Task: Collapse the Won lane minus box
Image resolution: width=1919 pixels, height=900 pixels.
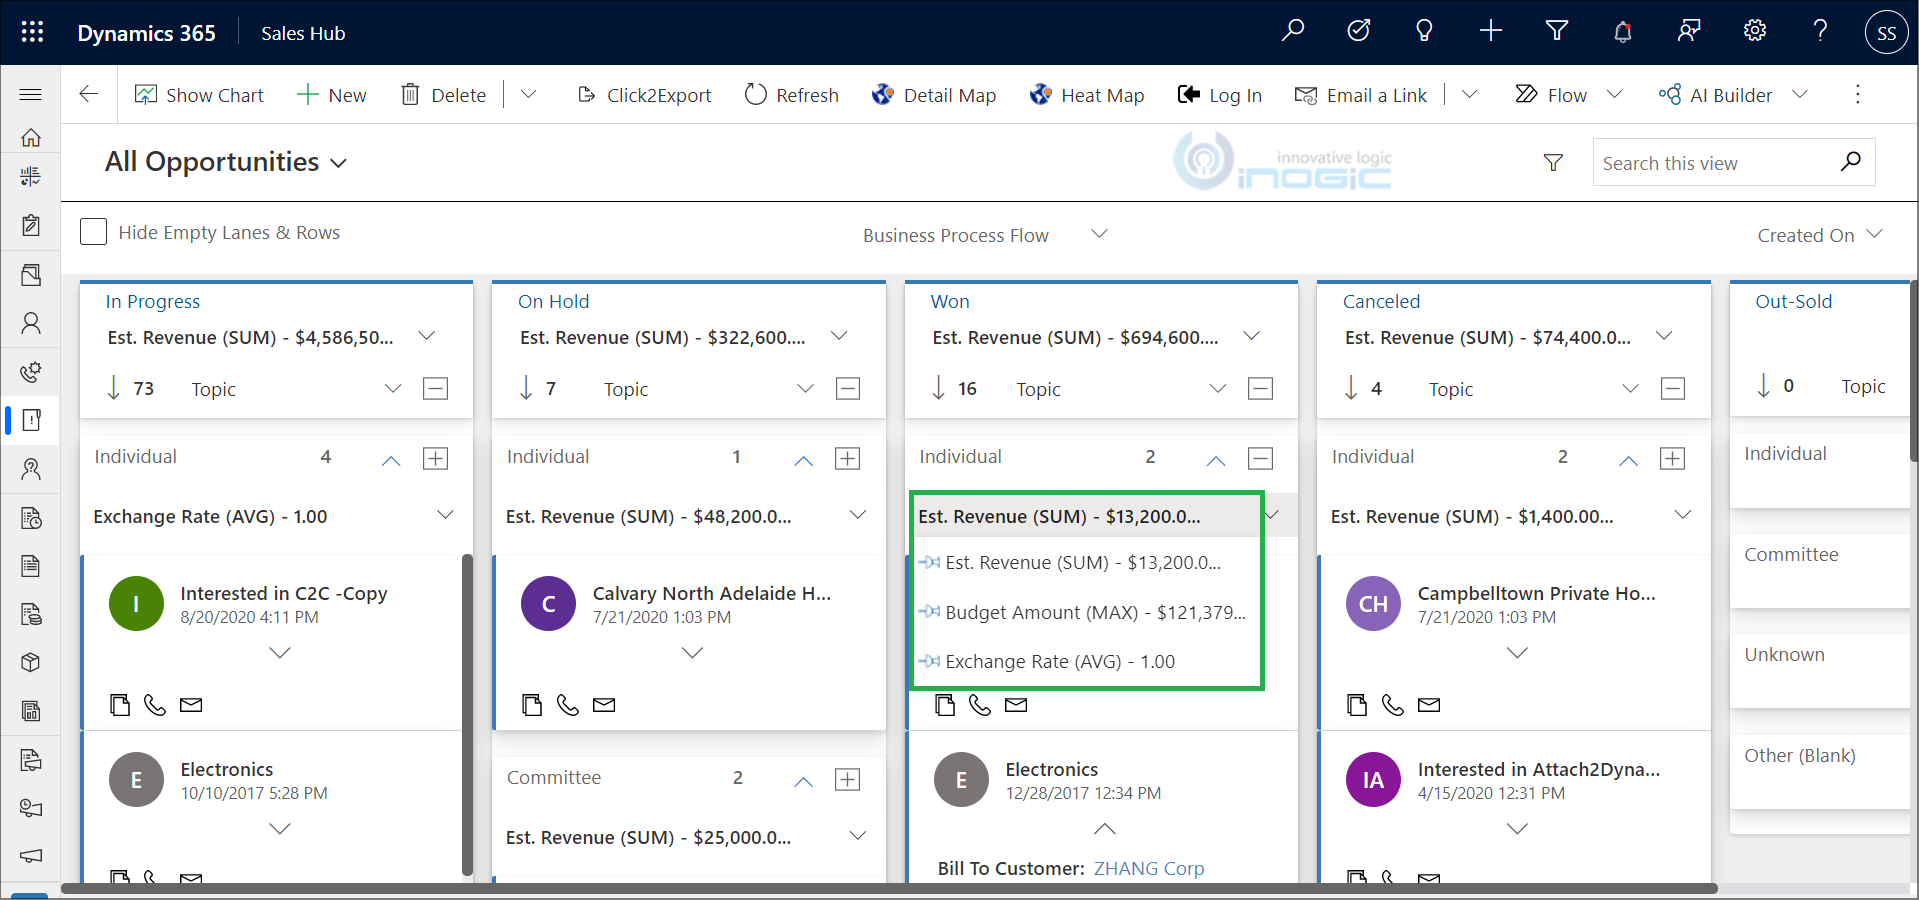Action: (1261, 388)
